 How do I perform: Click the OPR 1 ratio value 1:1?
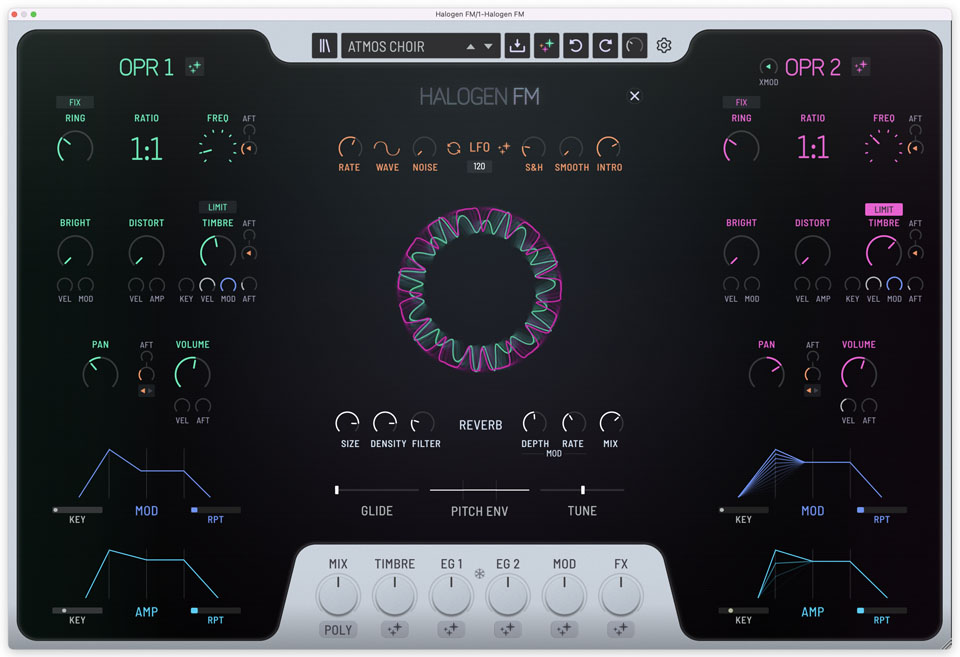pyautogui.click(x=146, y=149)
